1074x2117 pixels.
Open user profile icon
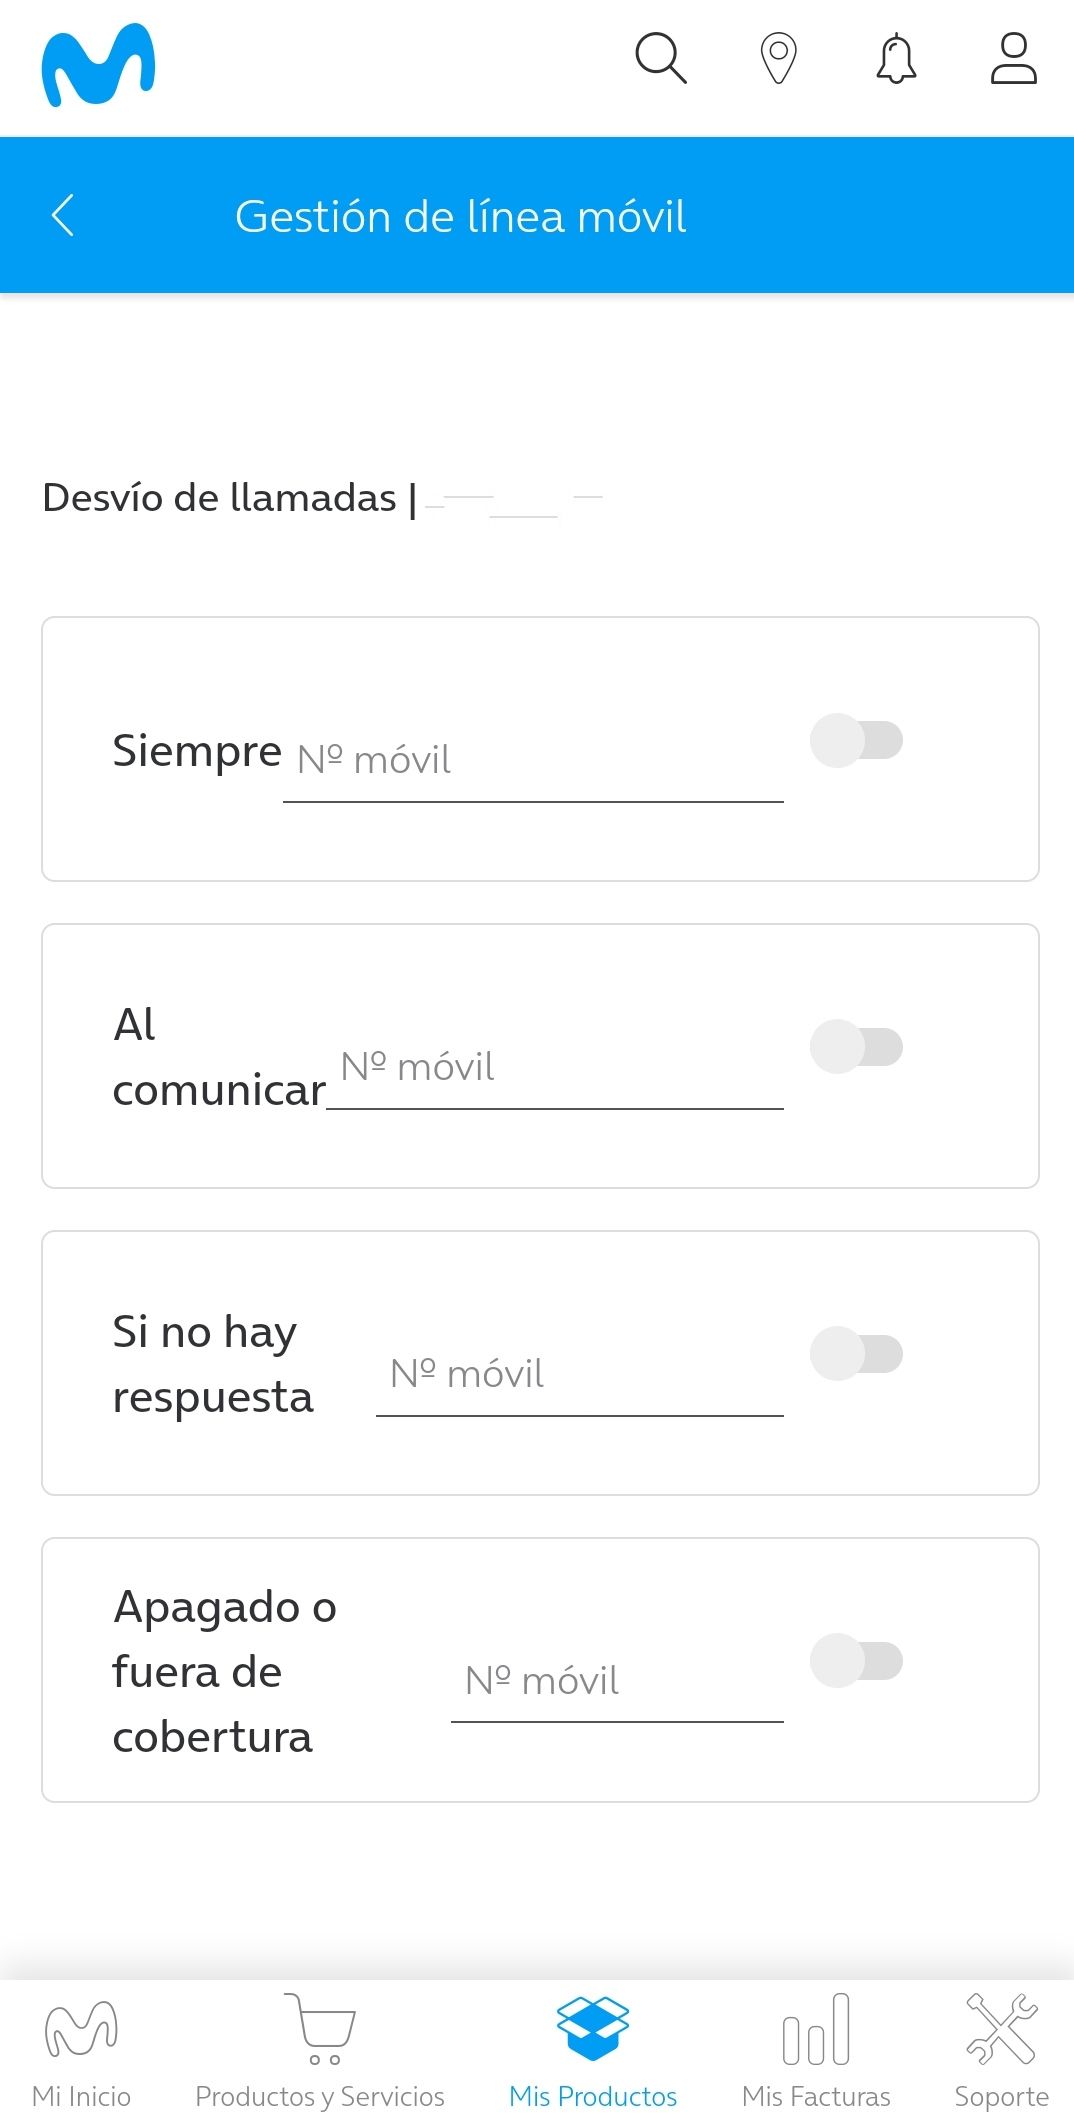point(1013,58)
